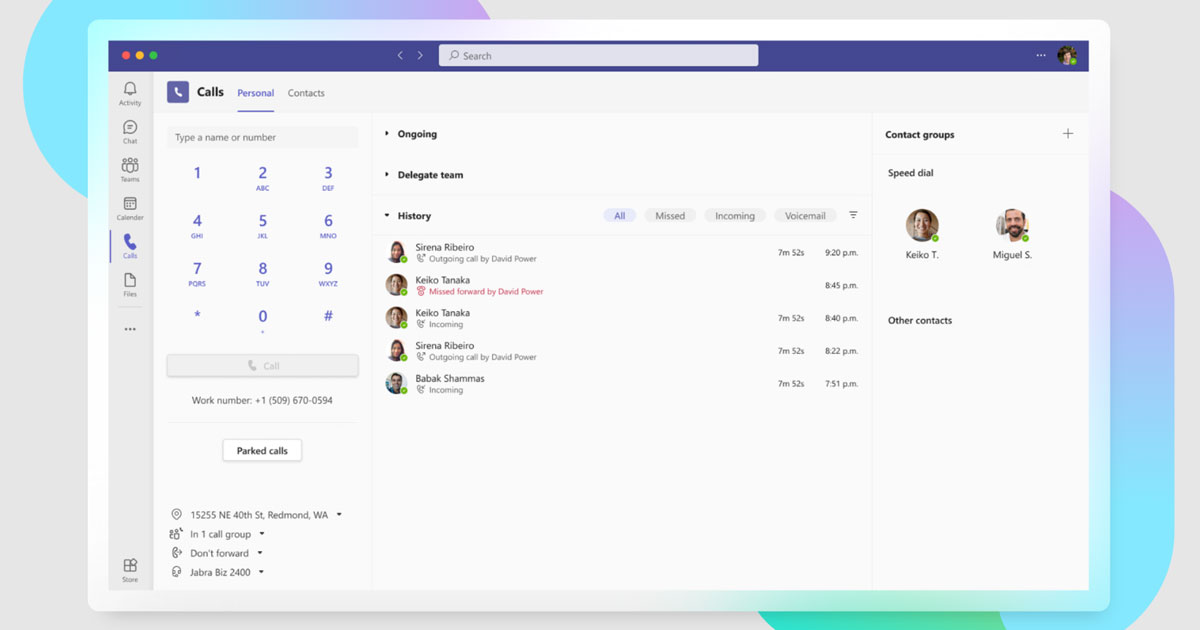Image resolution: width=1200 pixels, height=630 pixels.
Task: Click the Search box in title bar
Action: [x=598, y=56]
